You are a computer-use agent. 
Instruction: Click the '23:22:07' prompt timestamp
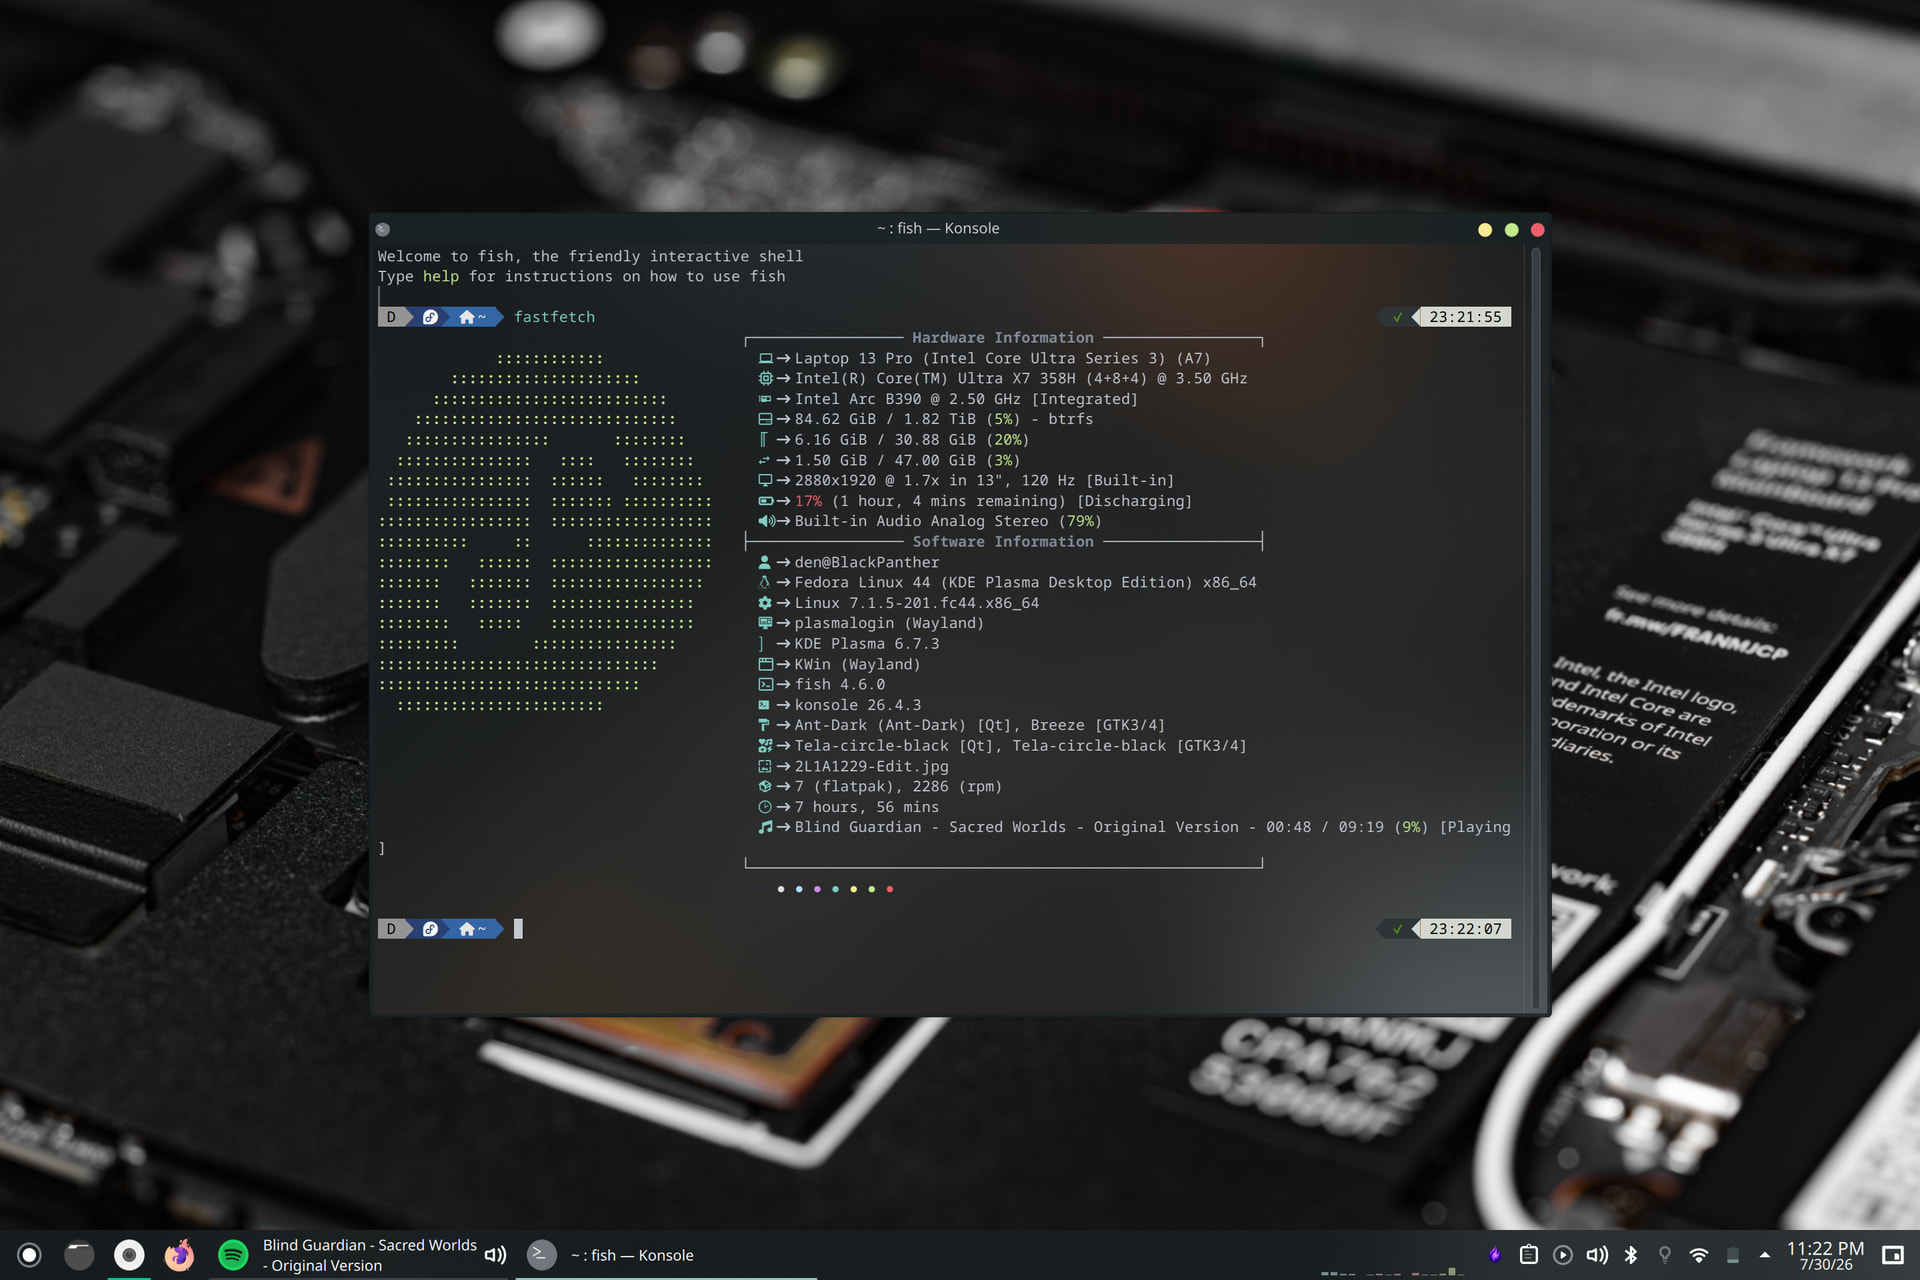1465,929
